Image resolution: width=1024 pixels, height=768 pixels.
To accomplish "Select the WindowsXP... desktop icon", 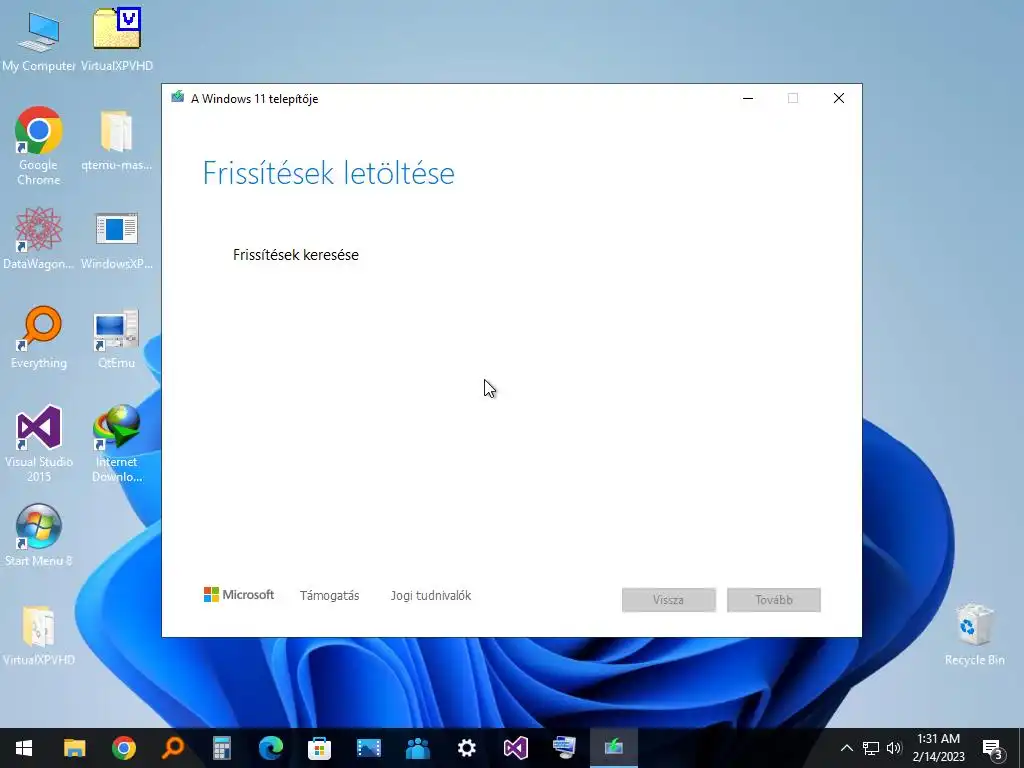I will click(x=116, y=240).
